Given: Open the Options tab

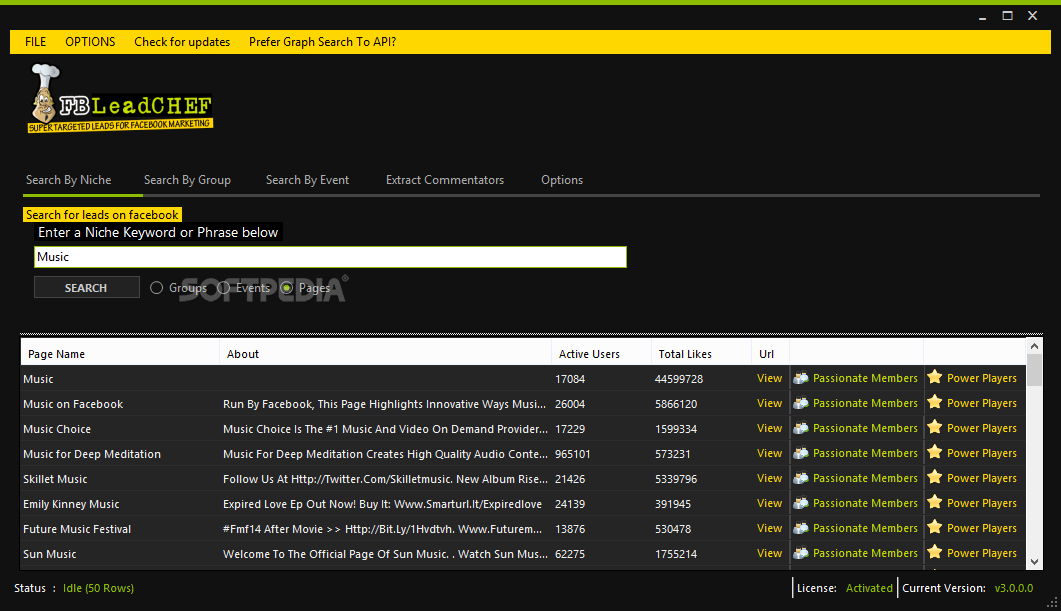Looking at the screenshot, I should (562, 180).
